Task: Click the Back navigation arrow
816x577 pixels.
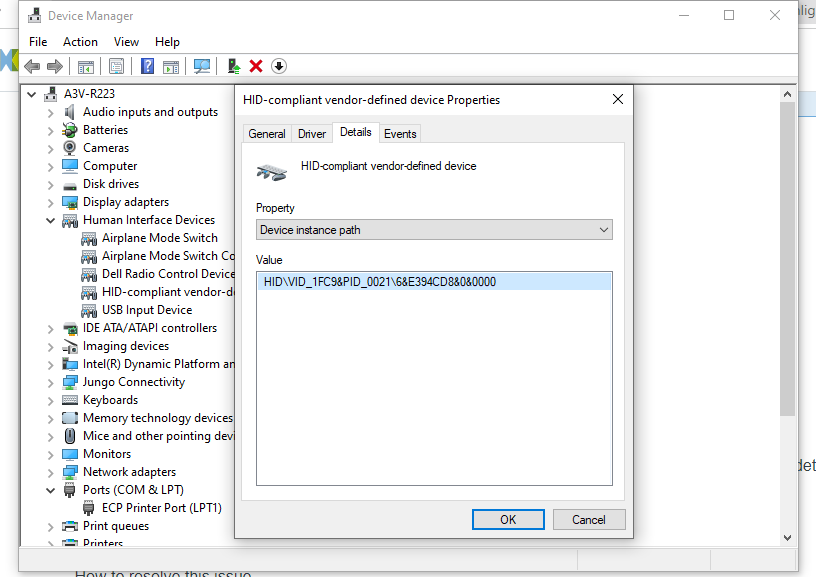Action: [x=33, y=66]
